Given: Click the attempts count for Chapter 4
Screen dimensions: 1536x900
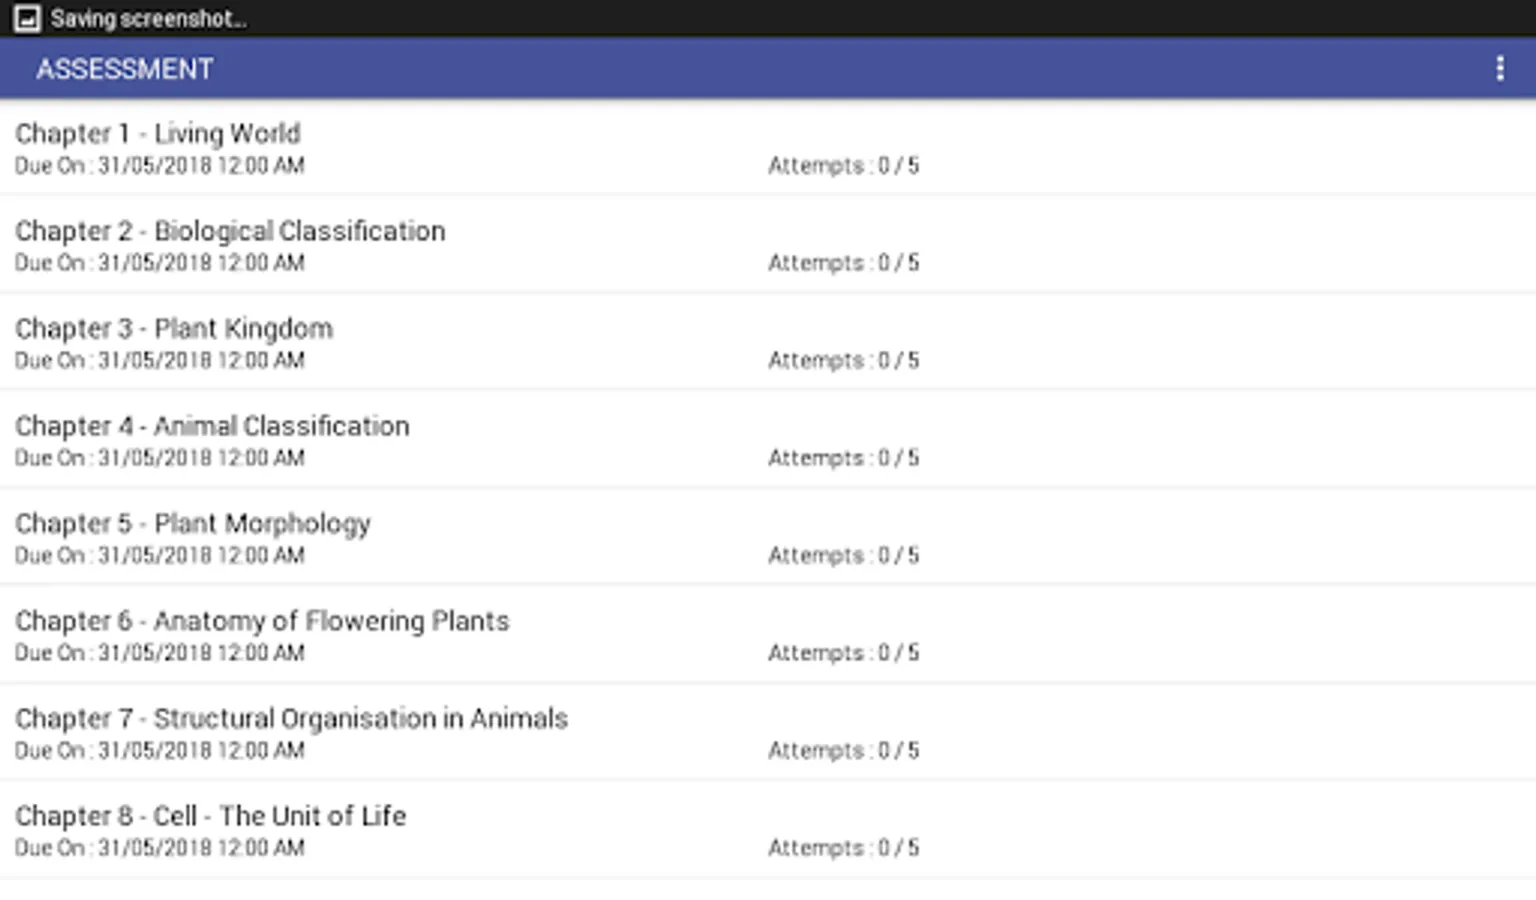Looking at the screenshot, I should 843,458.
